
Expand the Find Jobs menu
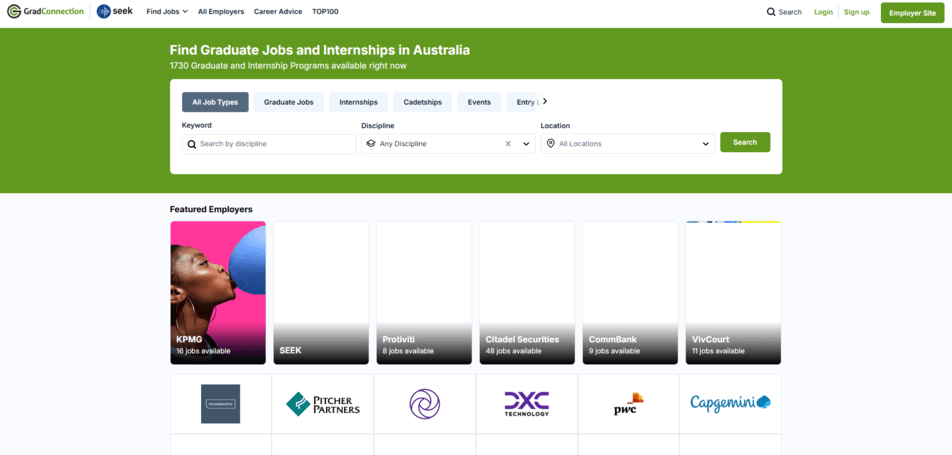click(167, 12)
